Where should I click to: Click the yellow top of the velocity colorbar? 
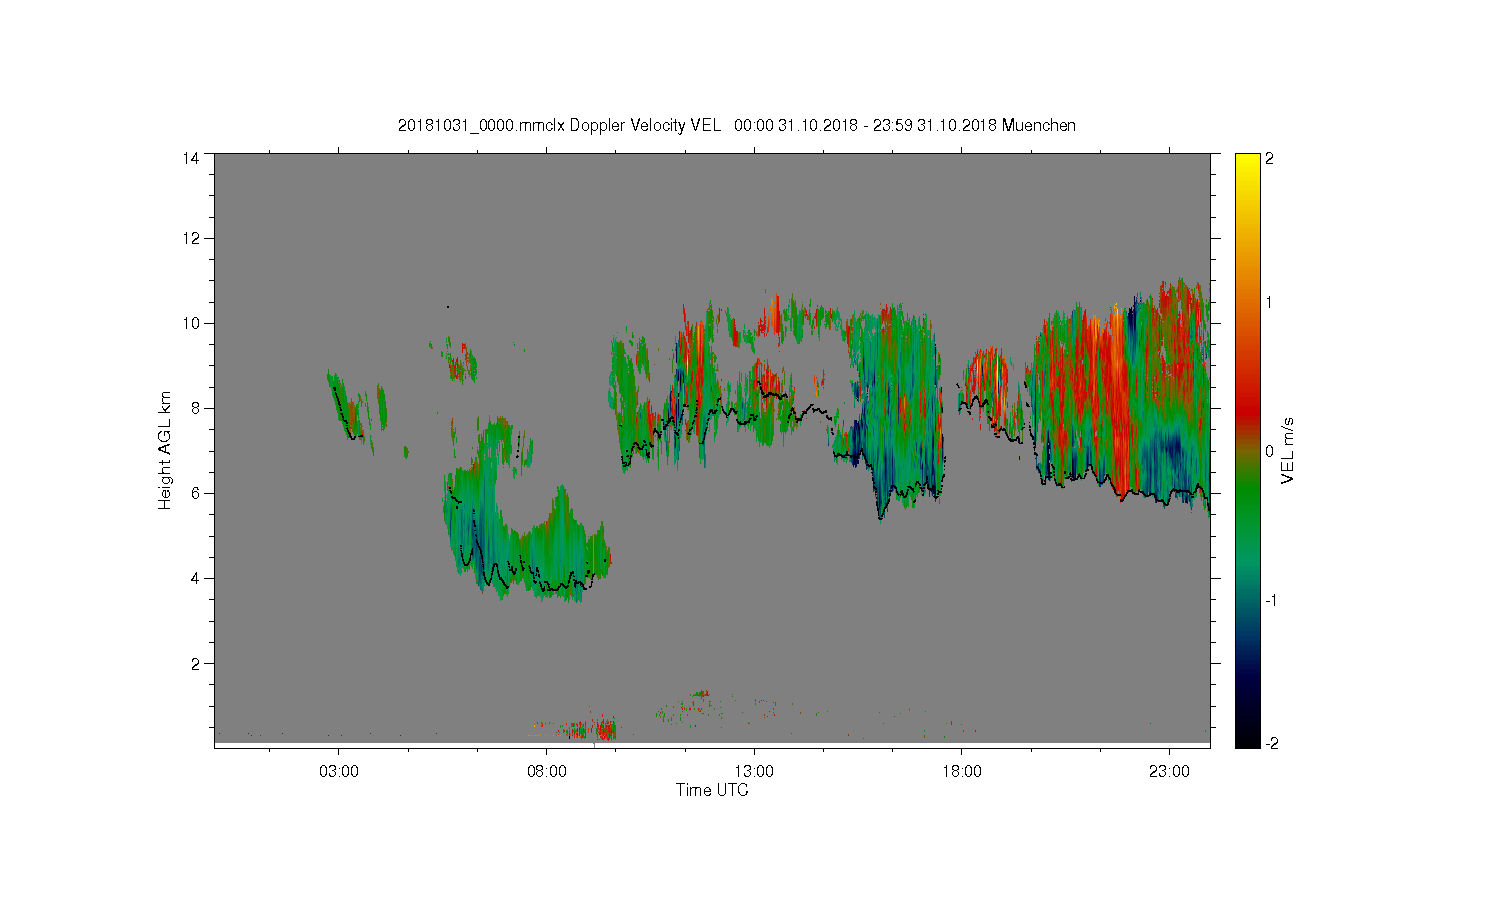click(x=1247, y=165)
